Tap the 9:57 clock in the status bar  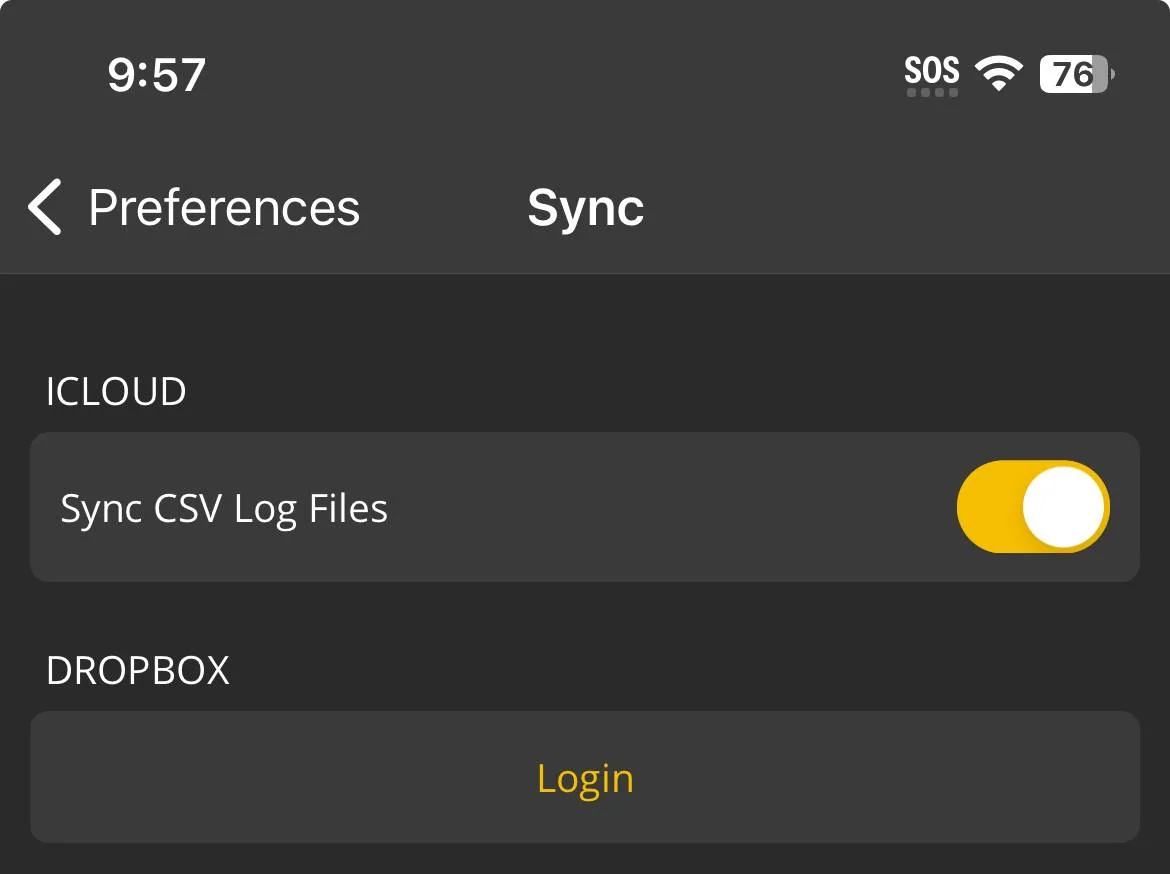156,75
